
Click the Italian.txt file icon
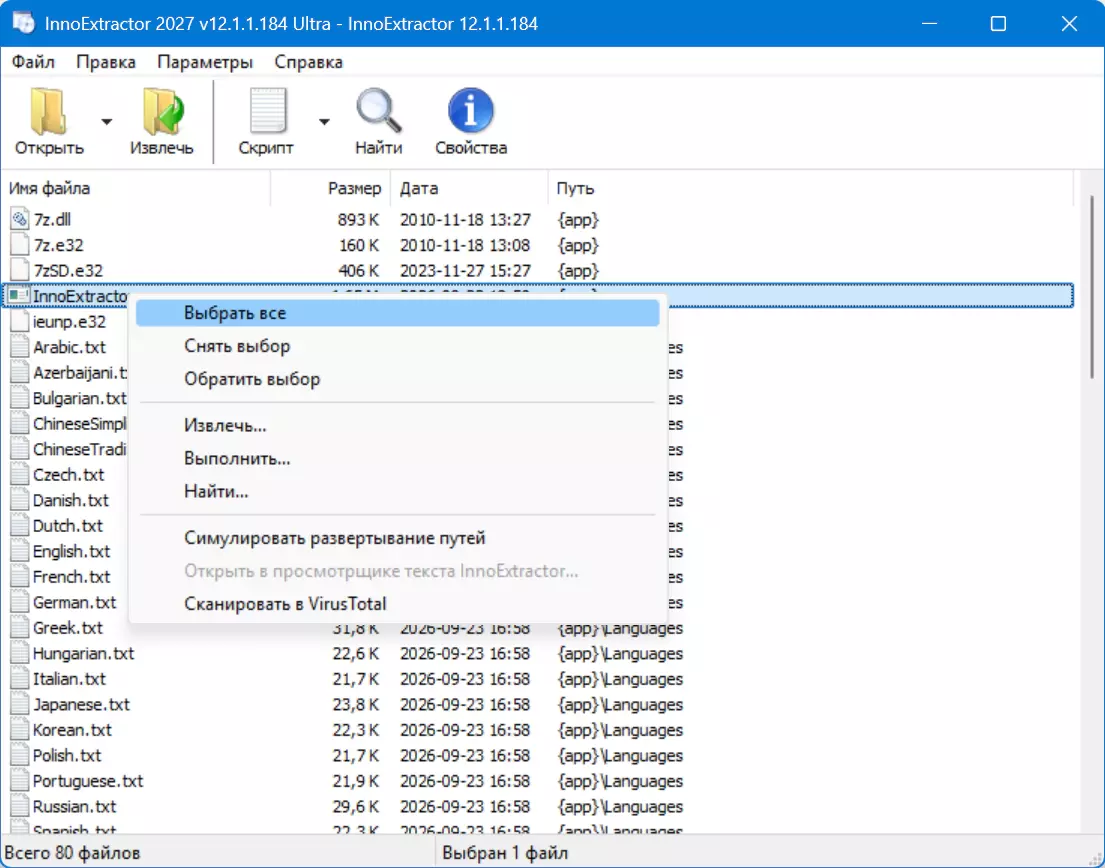click(x=20, y=678)
